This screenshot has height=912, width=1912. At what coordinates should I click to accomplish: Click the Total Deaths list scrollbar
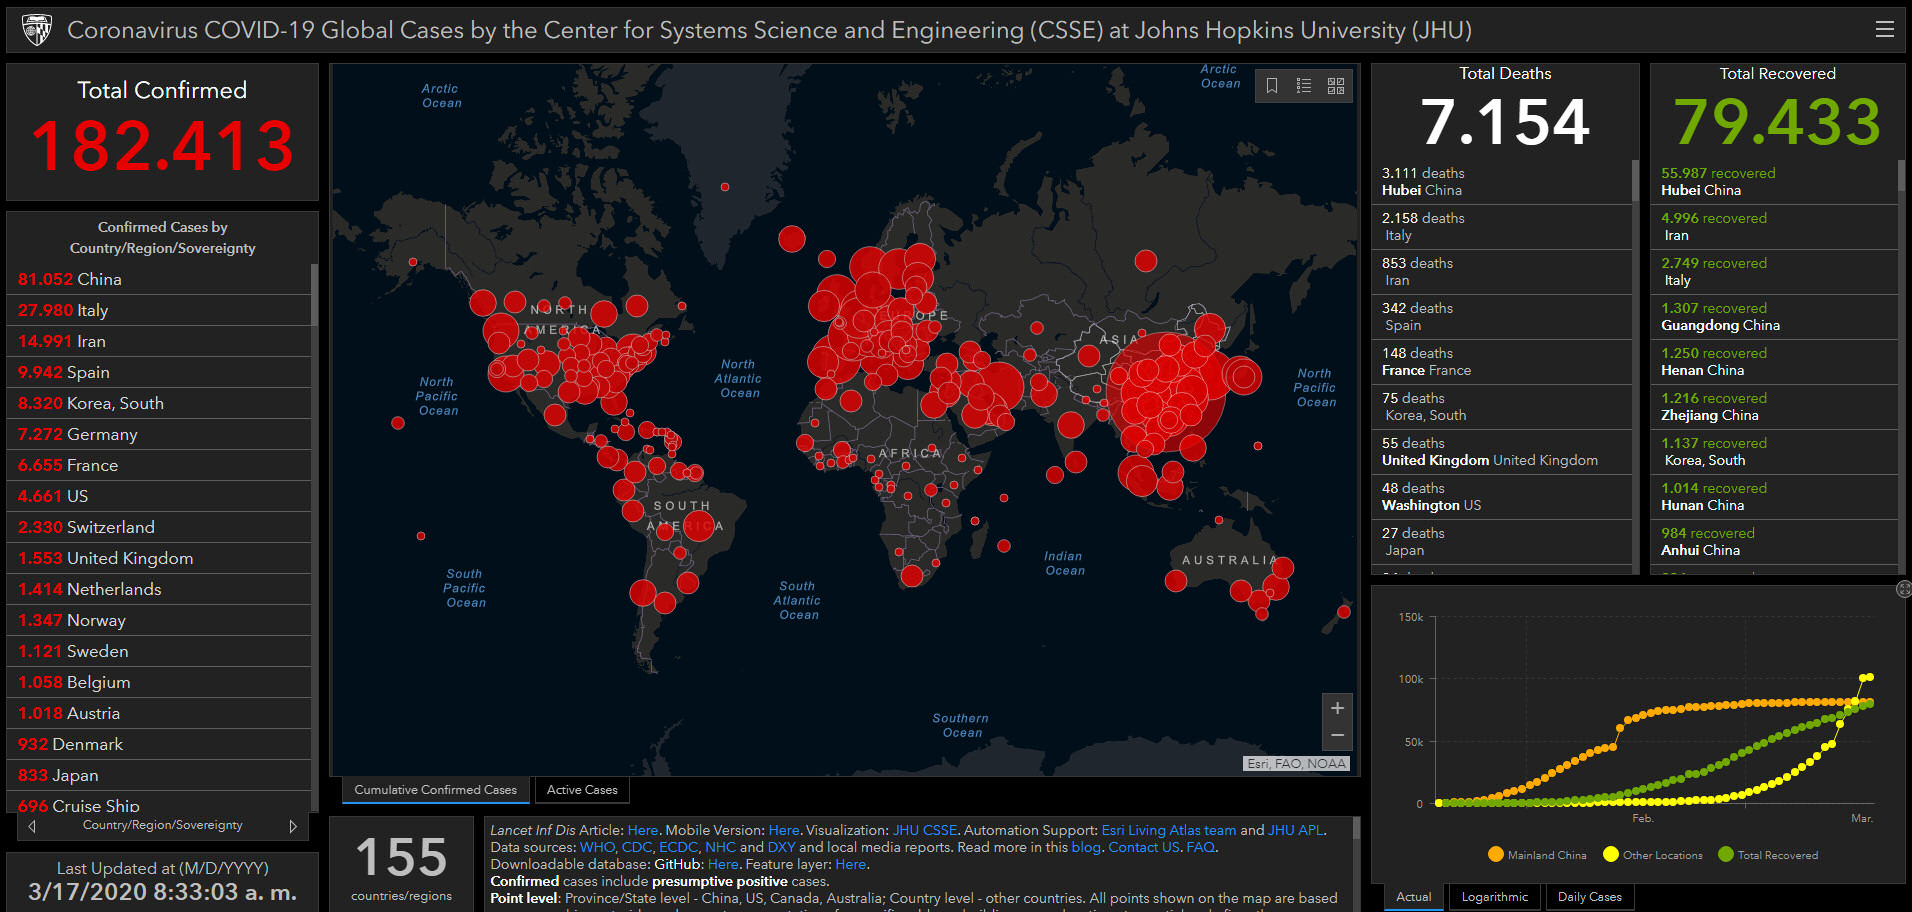pos(1635,182)
